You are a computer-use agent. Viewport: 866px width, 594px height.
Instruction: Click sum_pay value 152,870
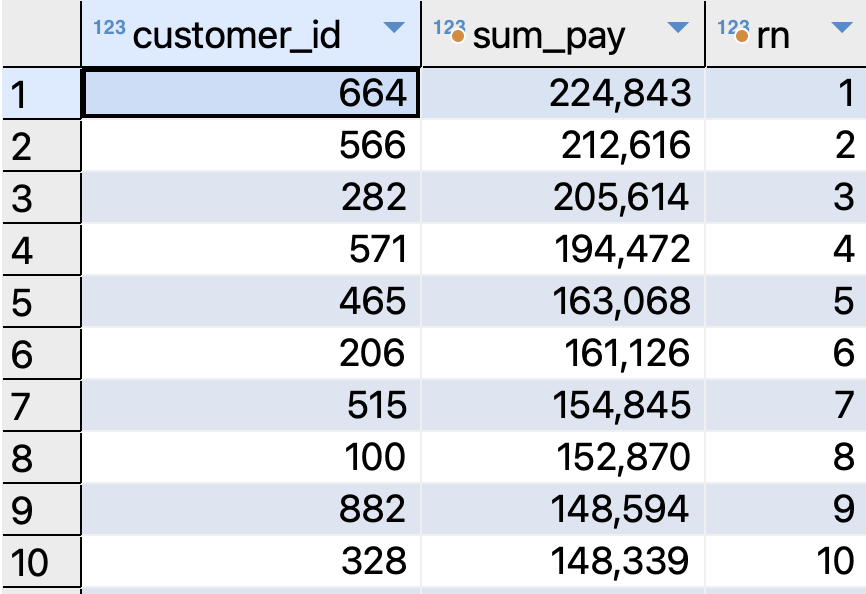pos(623,457)
